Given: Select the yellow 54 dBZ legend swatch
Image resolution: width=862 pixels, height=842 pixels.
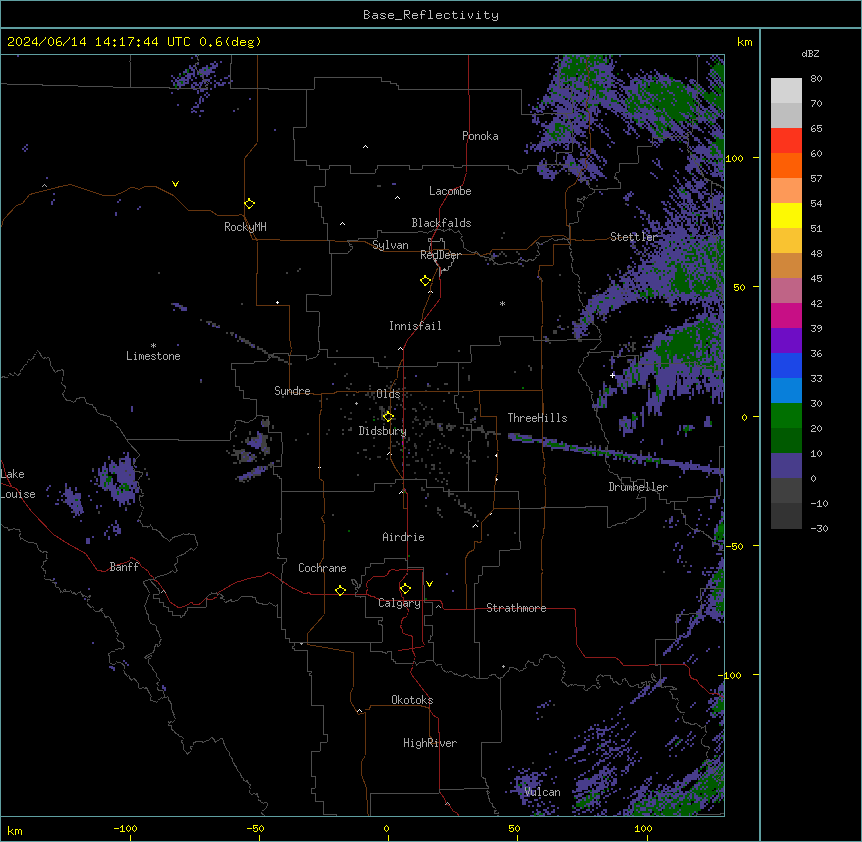Looking at the screenshot, I should (786, 215).
